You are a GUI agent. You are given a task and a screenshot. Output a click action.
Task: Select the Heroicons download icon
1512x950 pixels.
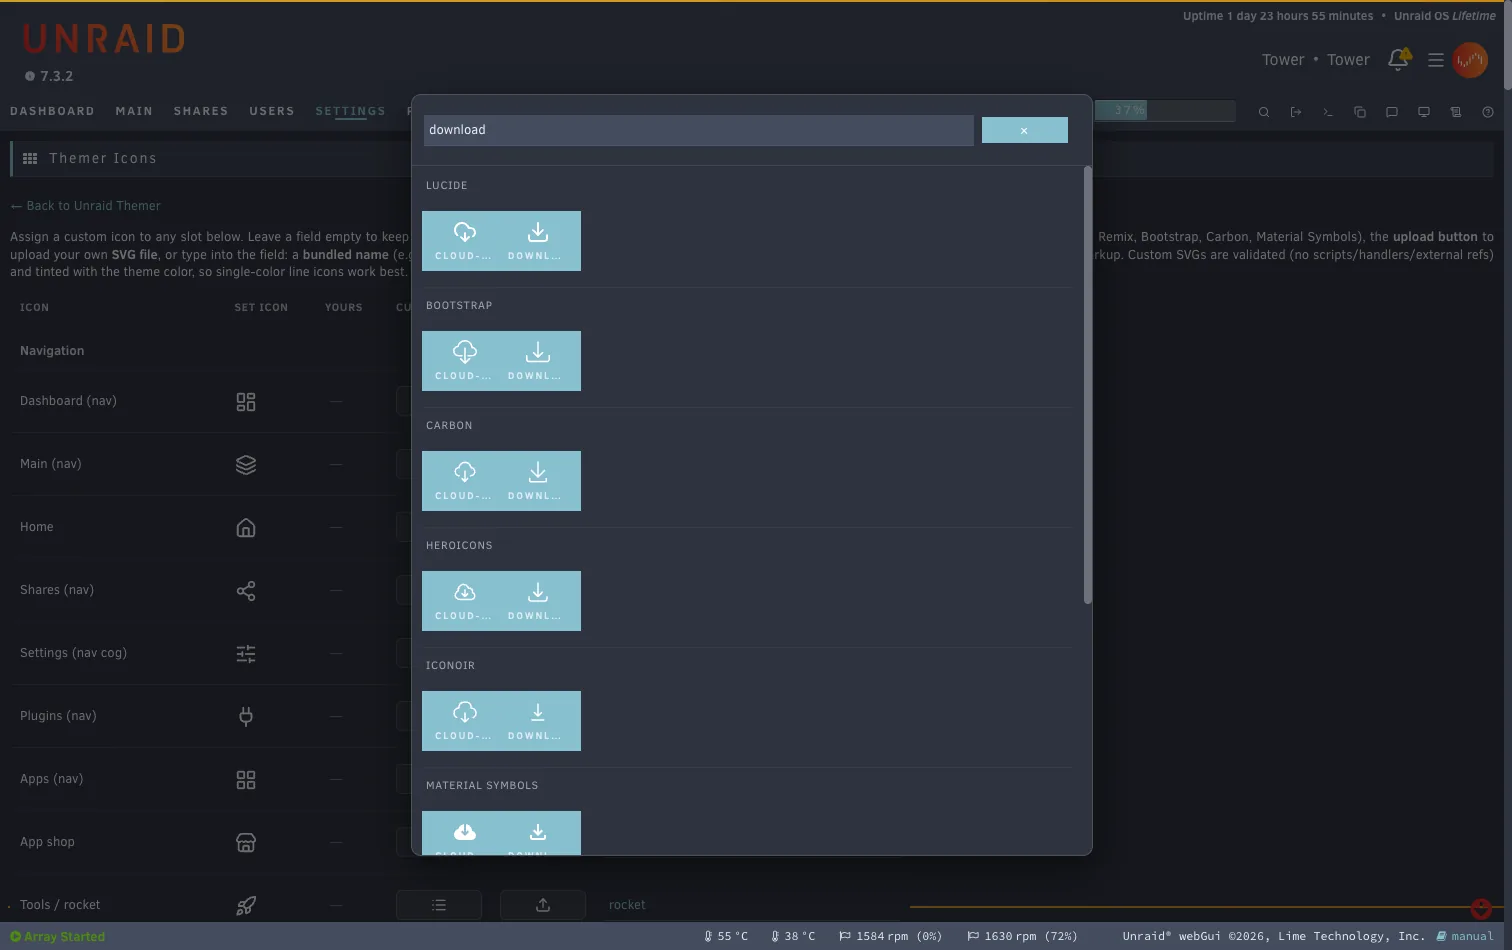click(x=537, y=601)
